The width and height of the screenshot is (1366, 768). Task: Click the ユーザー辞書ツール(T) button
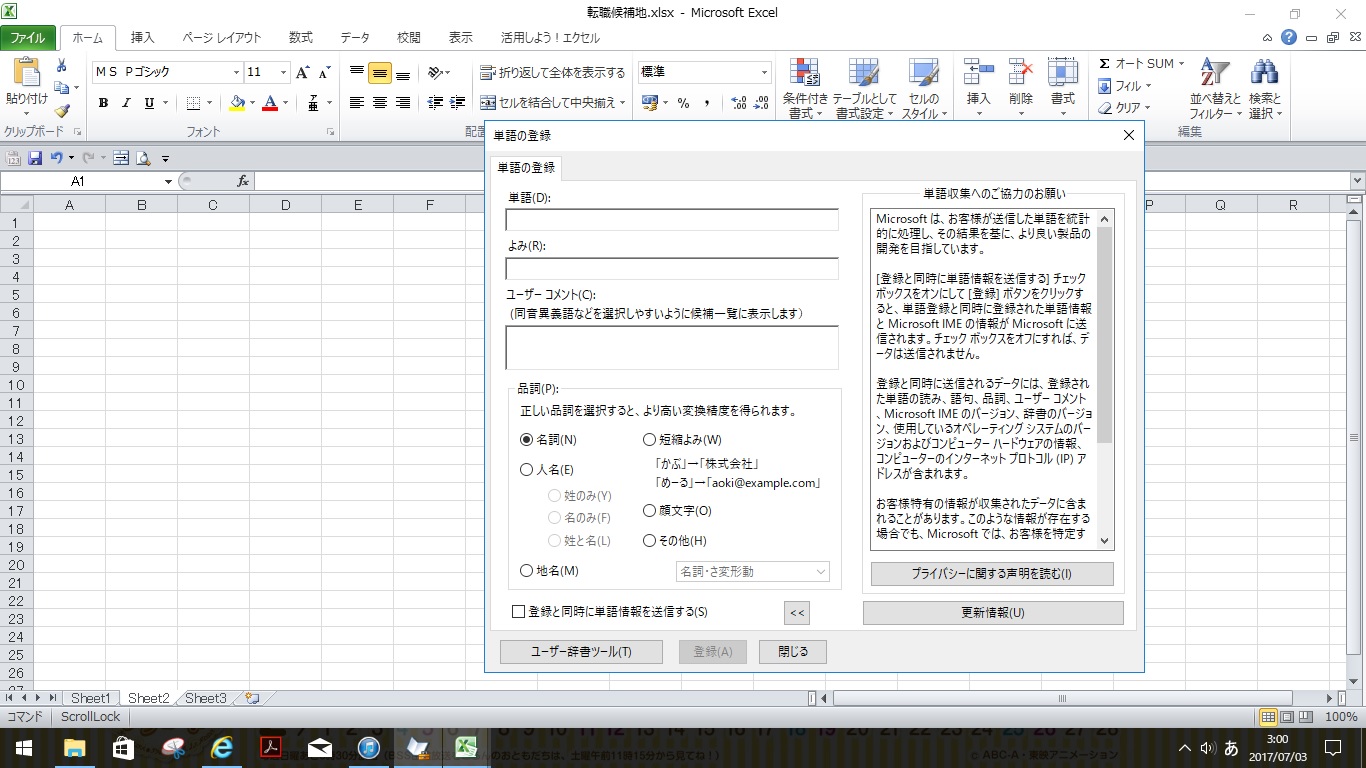click(x=581, y=652)
